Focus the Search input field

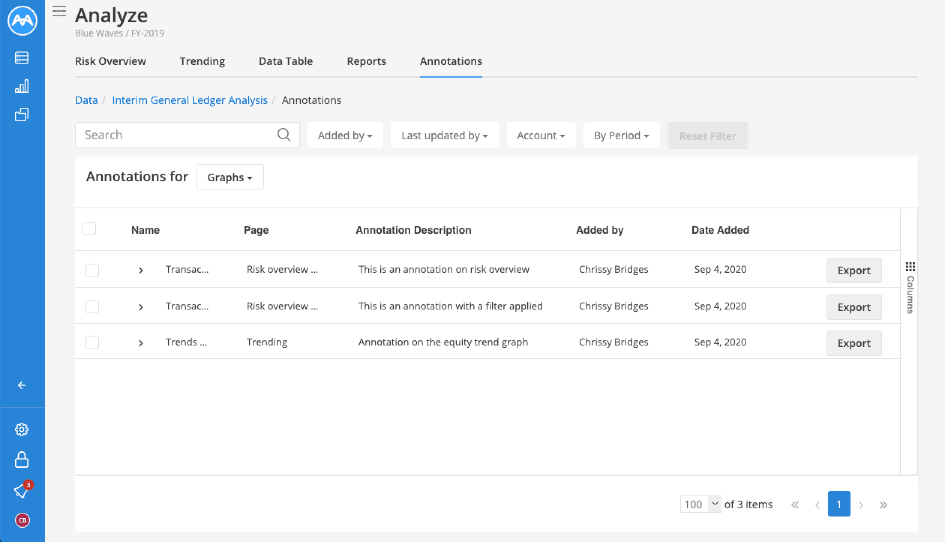click(187, 135)
